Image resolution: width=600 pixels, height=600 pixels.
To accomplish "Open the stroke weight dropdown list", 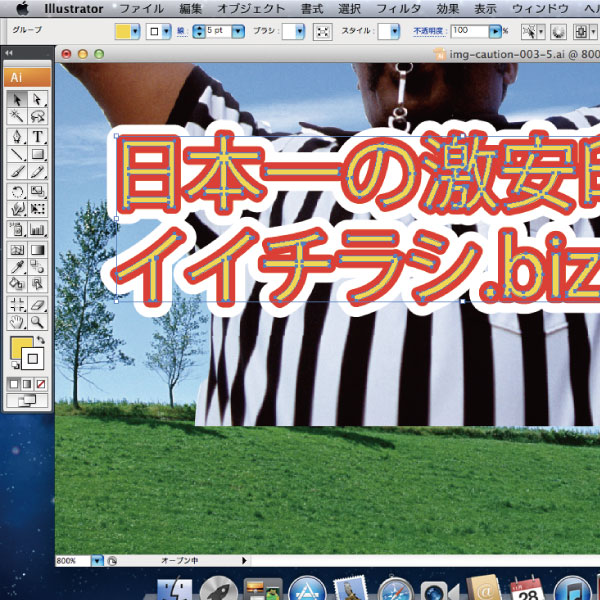I will [238, 31].
